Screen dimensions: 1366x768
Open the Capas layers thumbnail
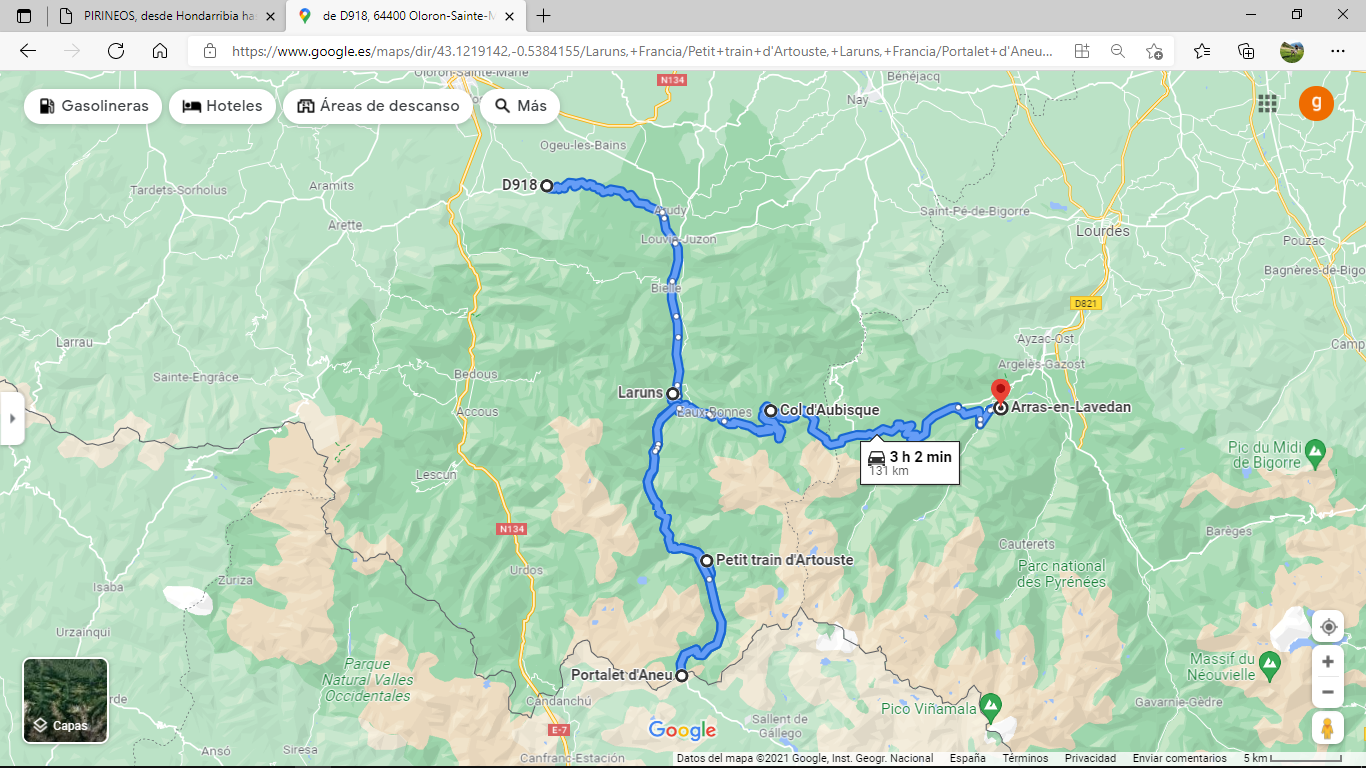(x=66, y=700)
